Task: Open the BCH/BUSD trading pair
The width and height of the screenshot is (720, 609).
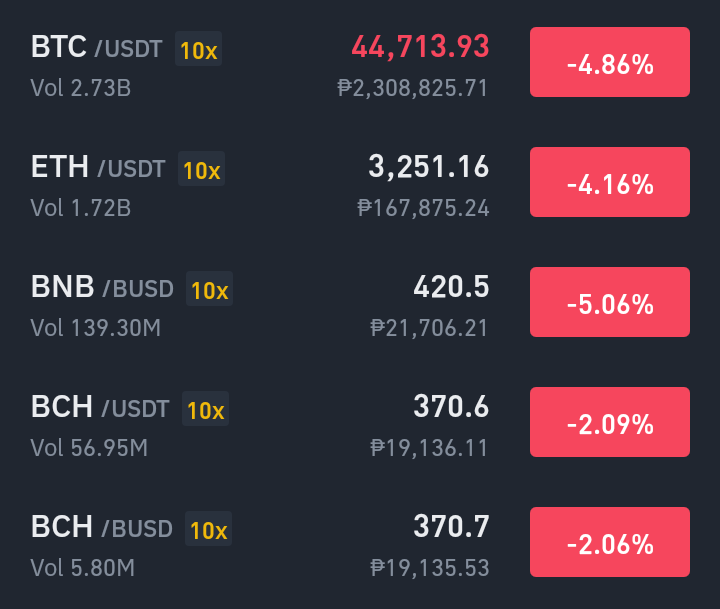Action: (360, 542)
